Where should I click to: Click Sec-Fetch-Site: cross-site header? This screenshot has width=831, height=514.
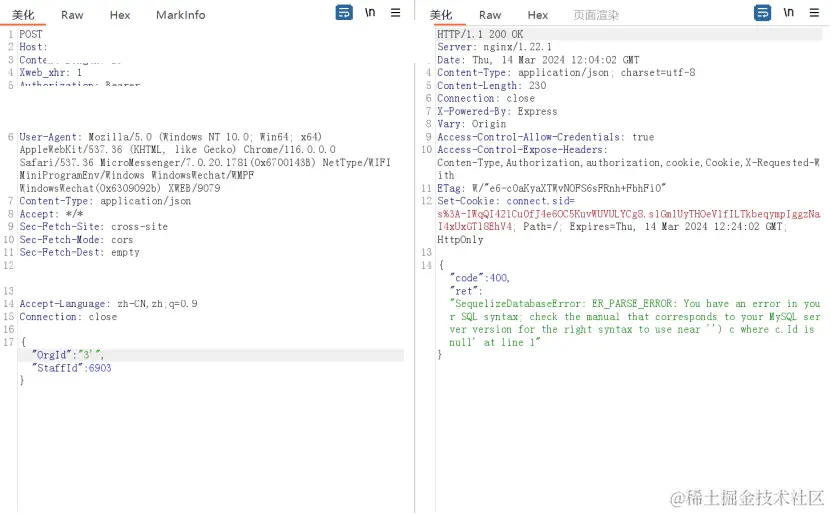click(93, 226)
